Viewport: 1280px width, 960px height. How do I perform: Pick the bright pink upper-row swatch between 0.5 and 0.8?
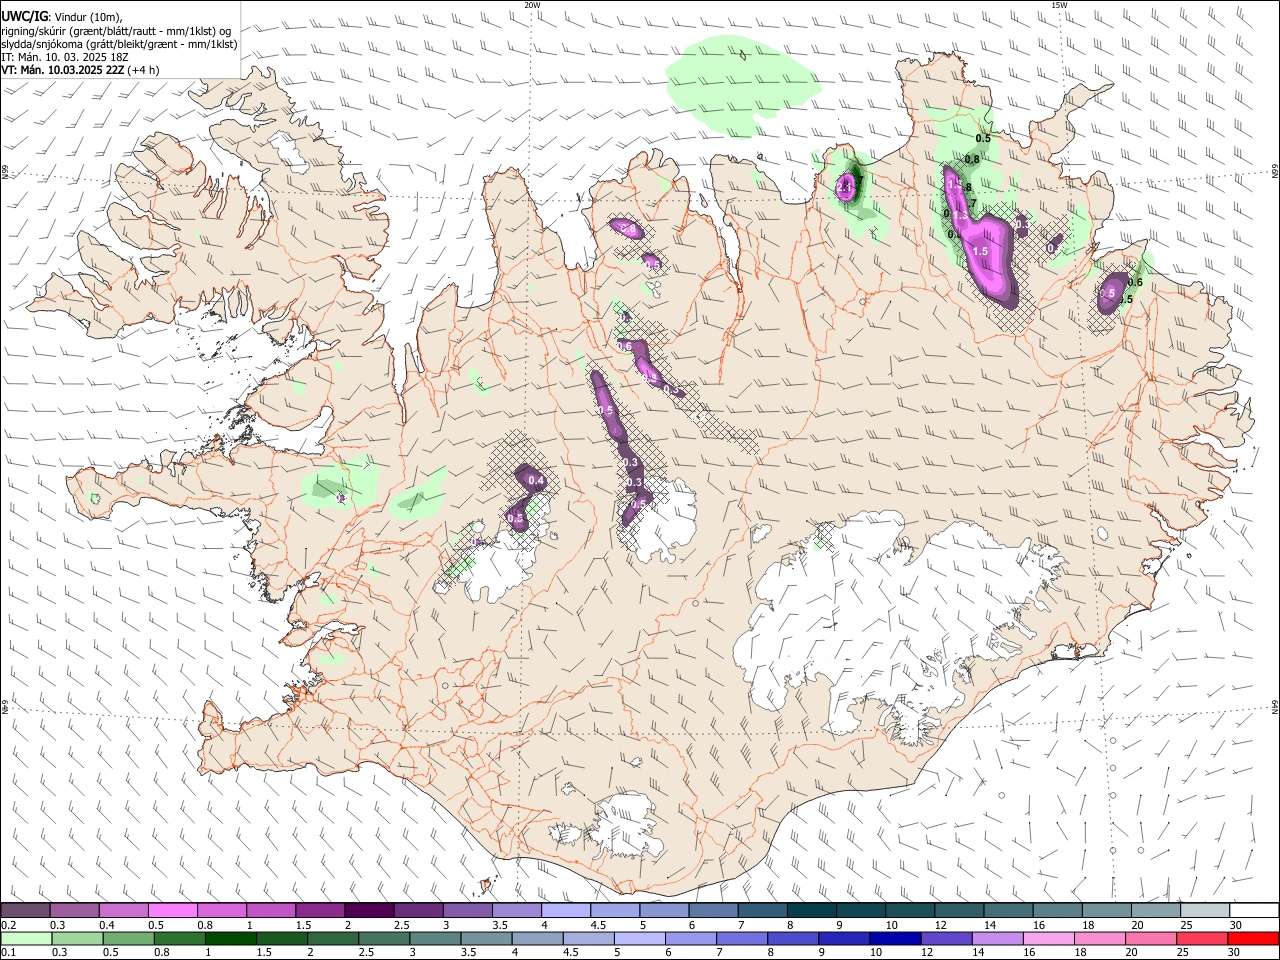(x=172, y=911)
